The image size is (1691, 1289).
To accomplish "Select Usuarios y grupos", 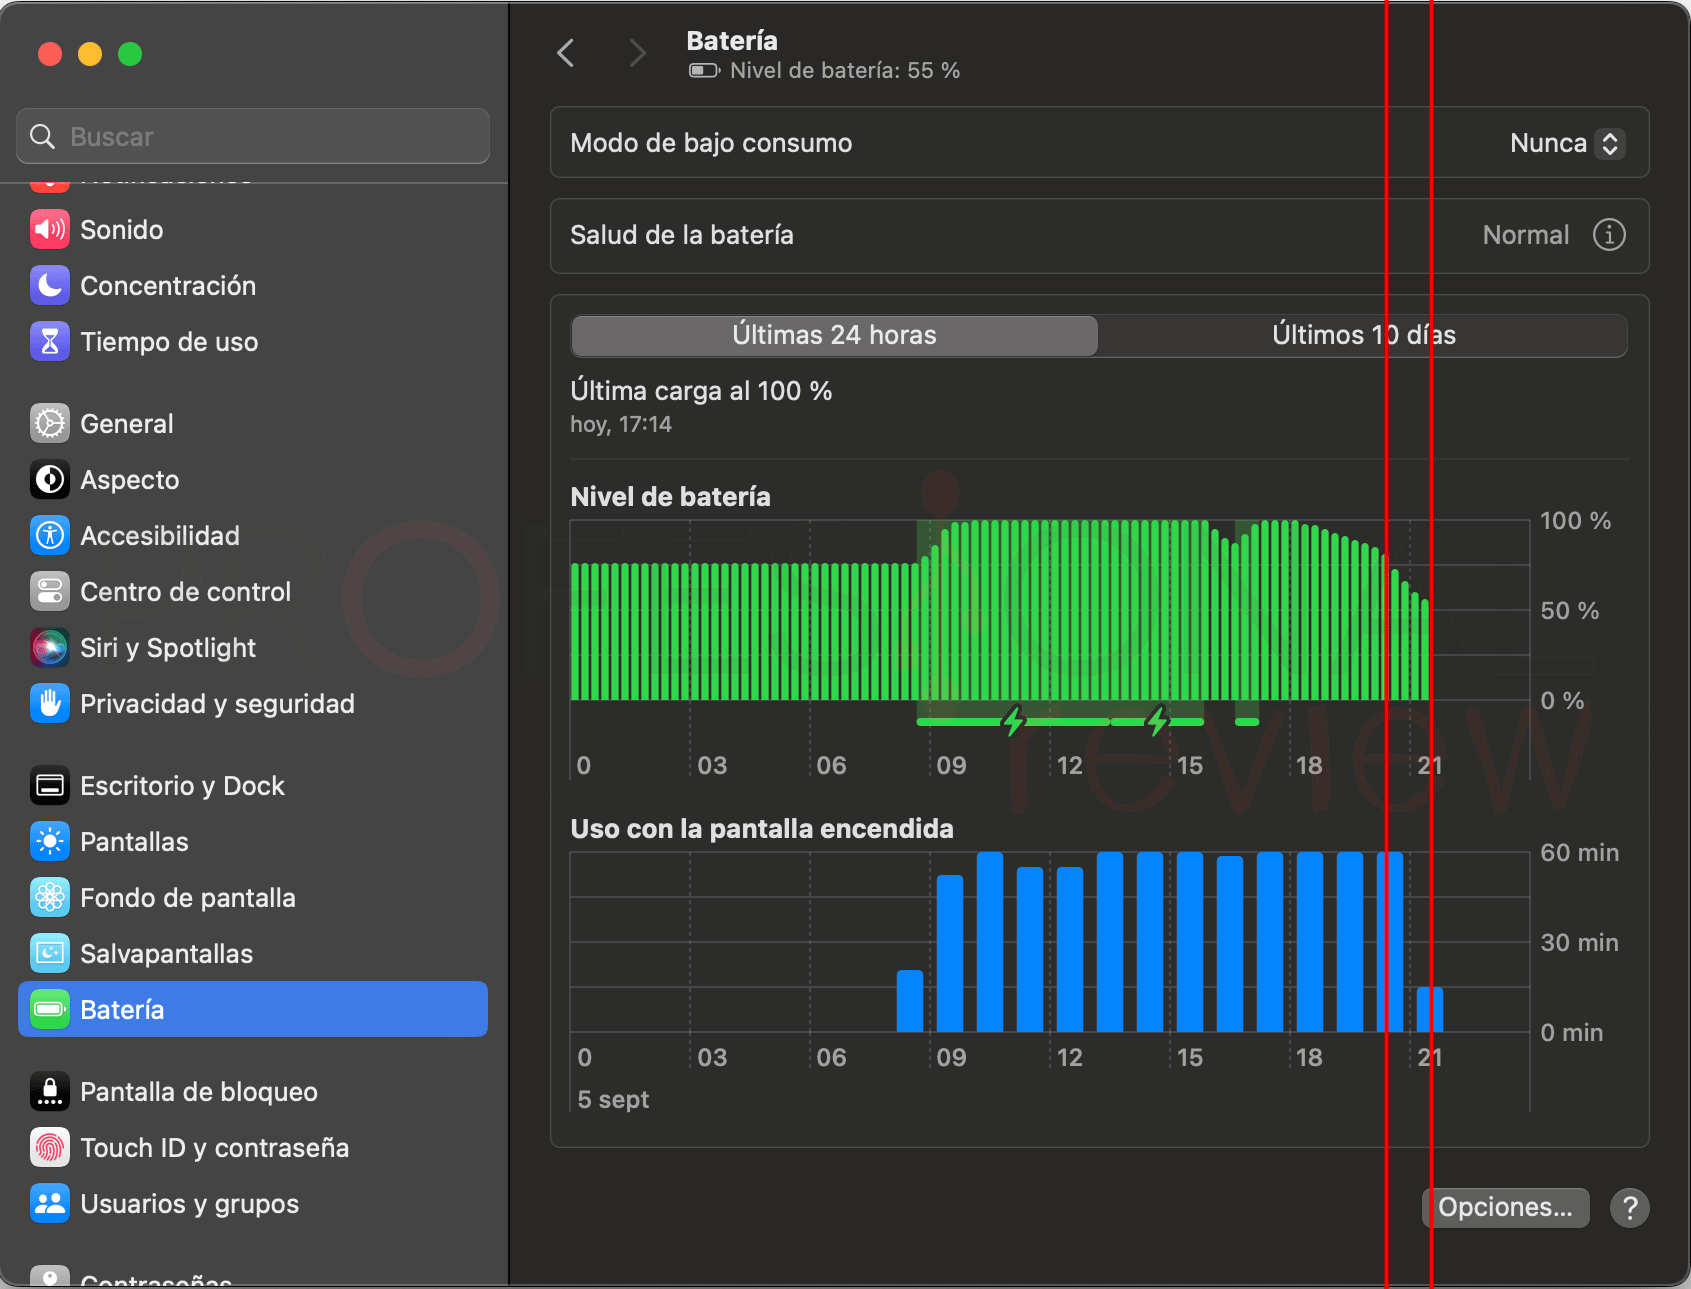I will [x=253, y=1204].
